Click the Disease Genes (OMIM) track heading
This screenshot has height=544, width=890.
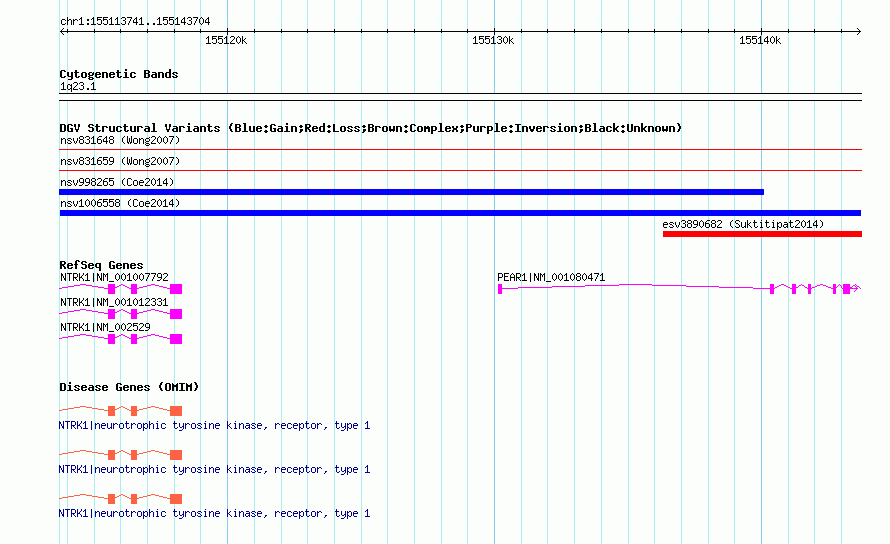pyautogui.click(x=129, y=387)
